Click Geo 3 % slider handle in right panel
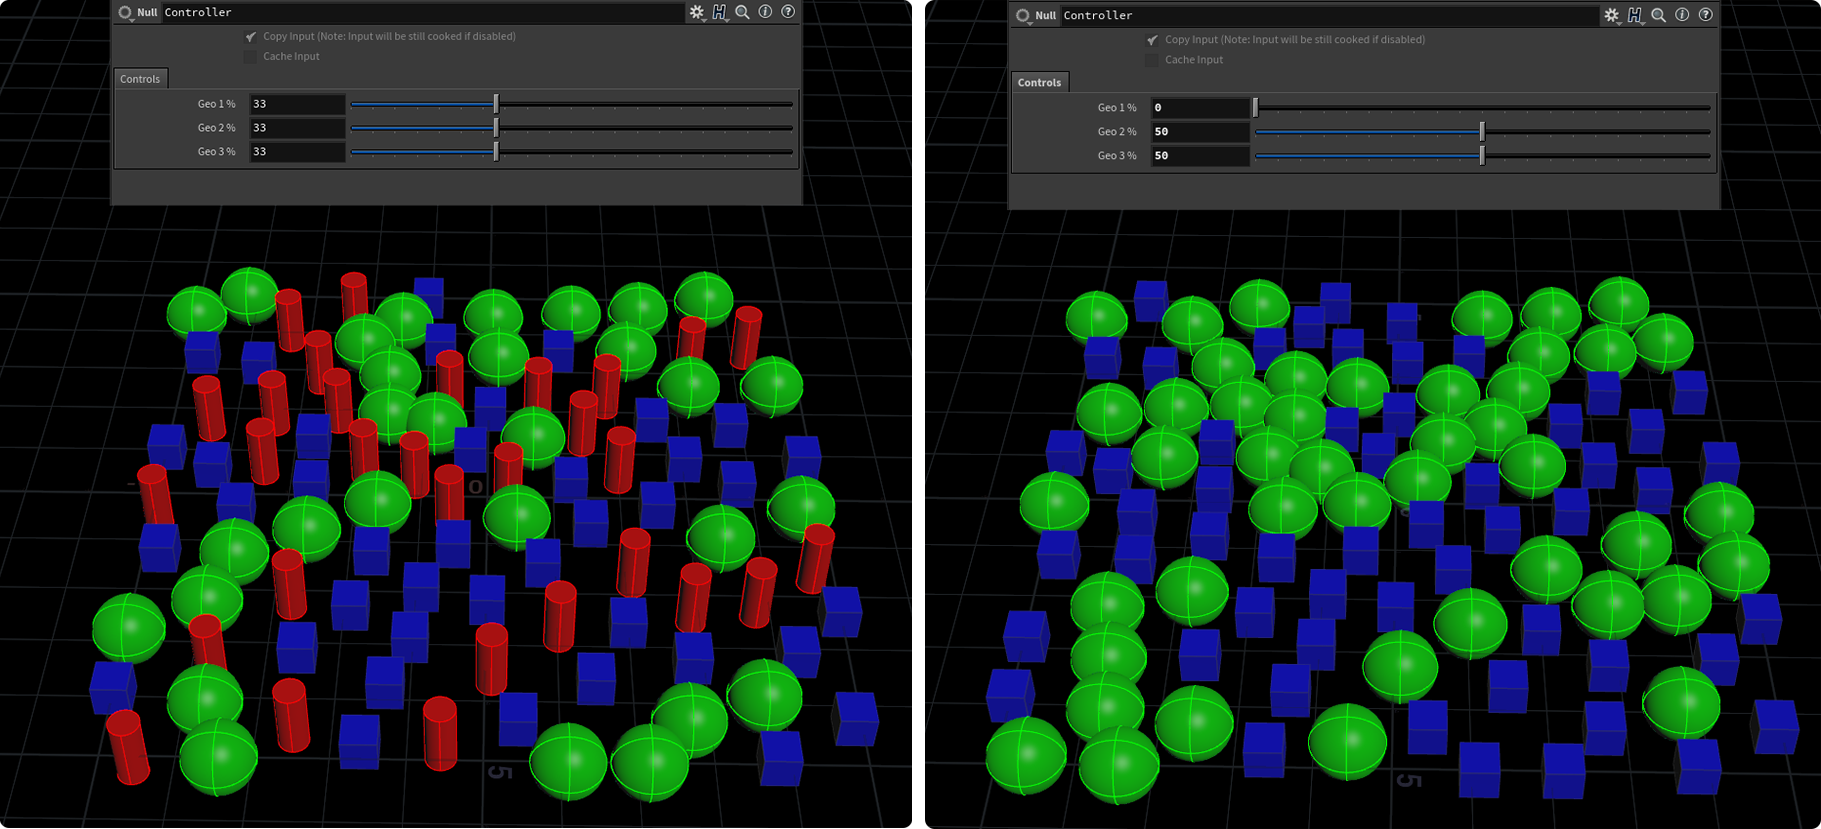The image size is (1821, 829). coord(1482,155)
